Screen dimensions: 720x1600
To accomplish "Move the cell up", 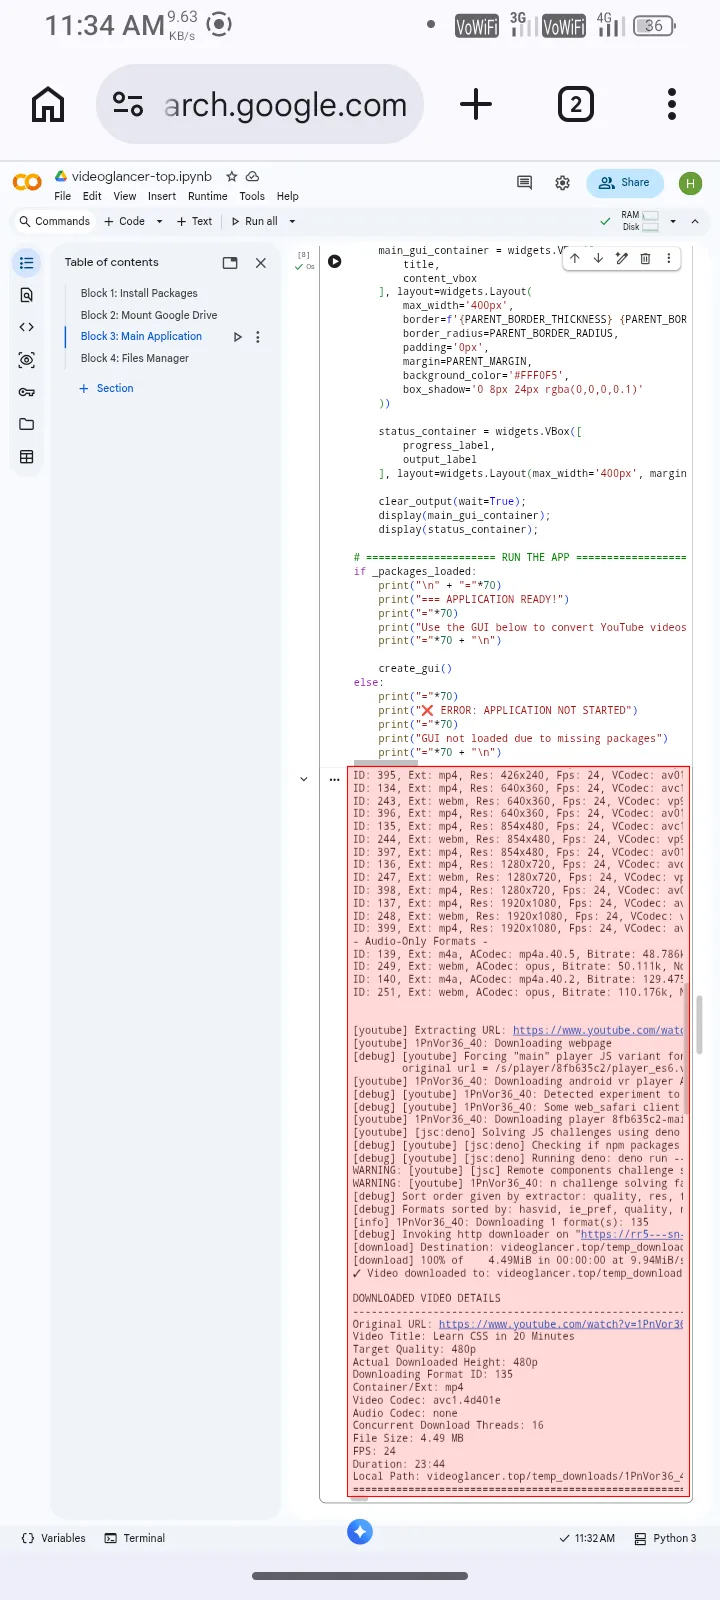I will click(x=575, y=258).
